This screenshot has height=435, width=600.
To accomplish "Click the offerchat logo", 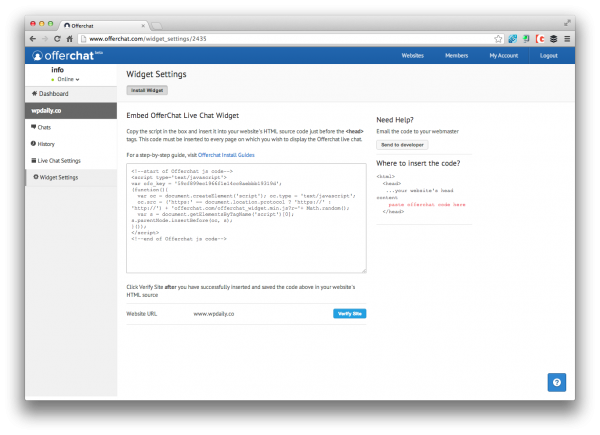I will tap(67, 56).
